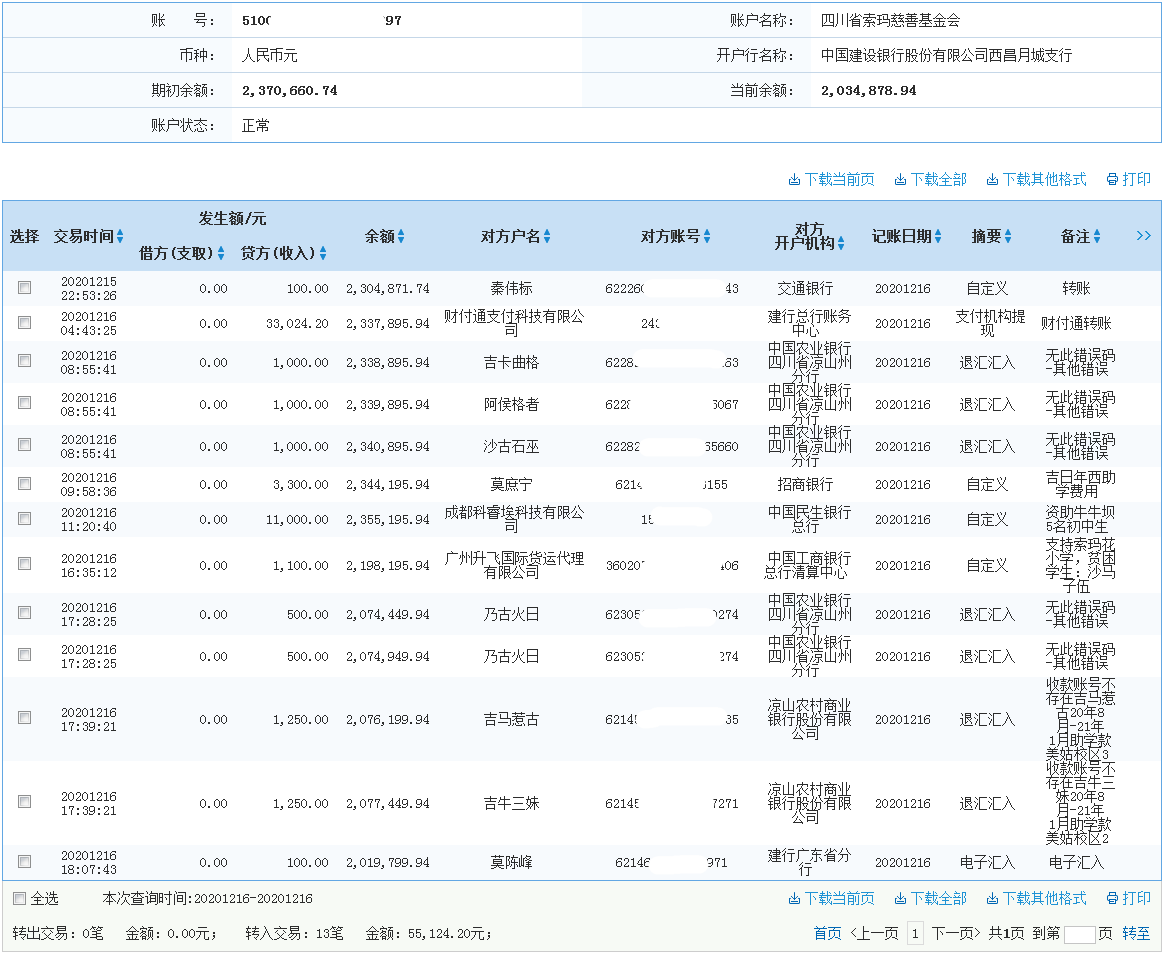Image resolution: width=1162 pixels, height=955 pixels.
Task: Expand hidden columns via the >> chevron
Action: point(1145,236)
